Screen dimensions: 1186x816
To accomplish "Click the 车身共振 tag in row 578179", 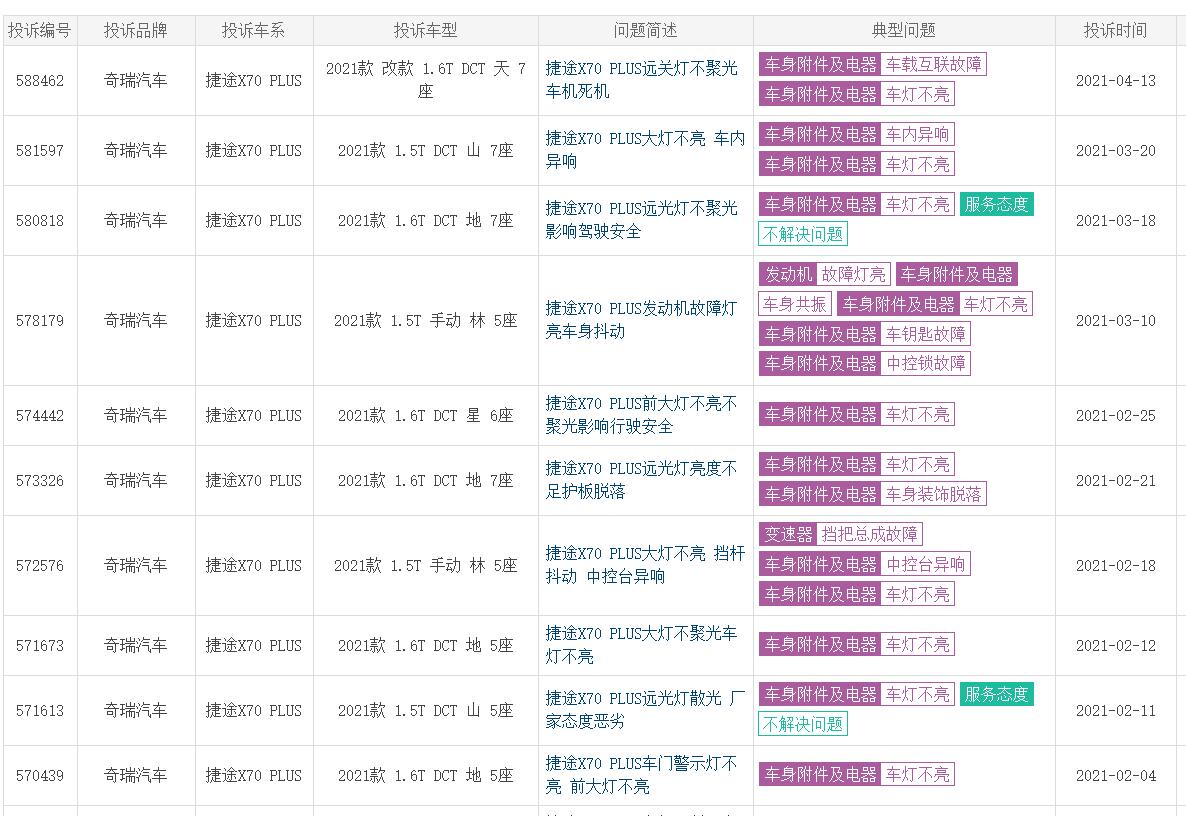I will pyautogui.click(x=795, y=303).
